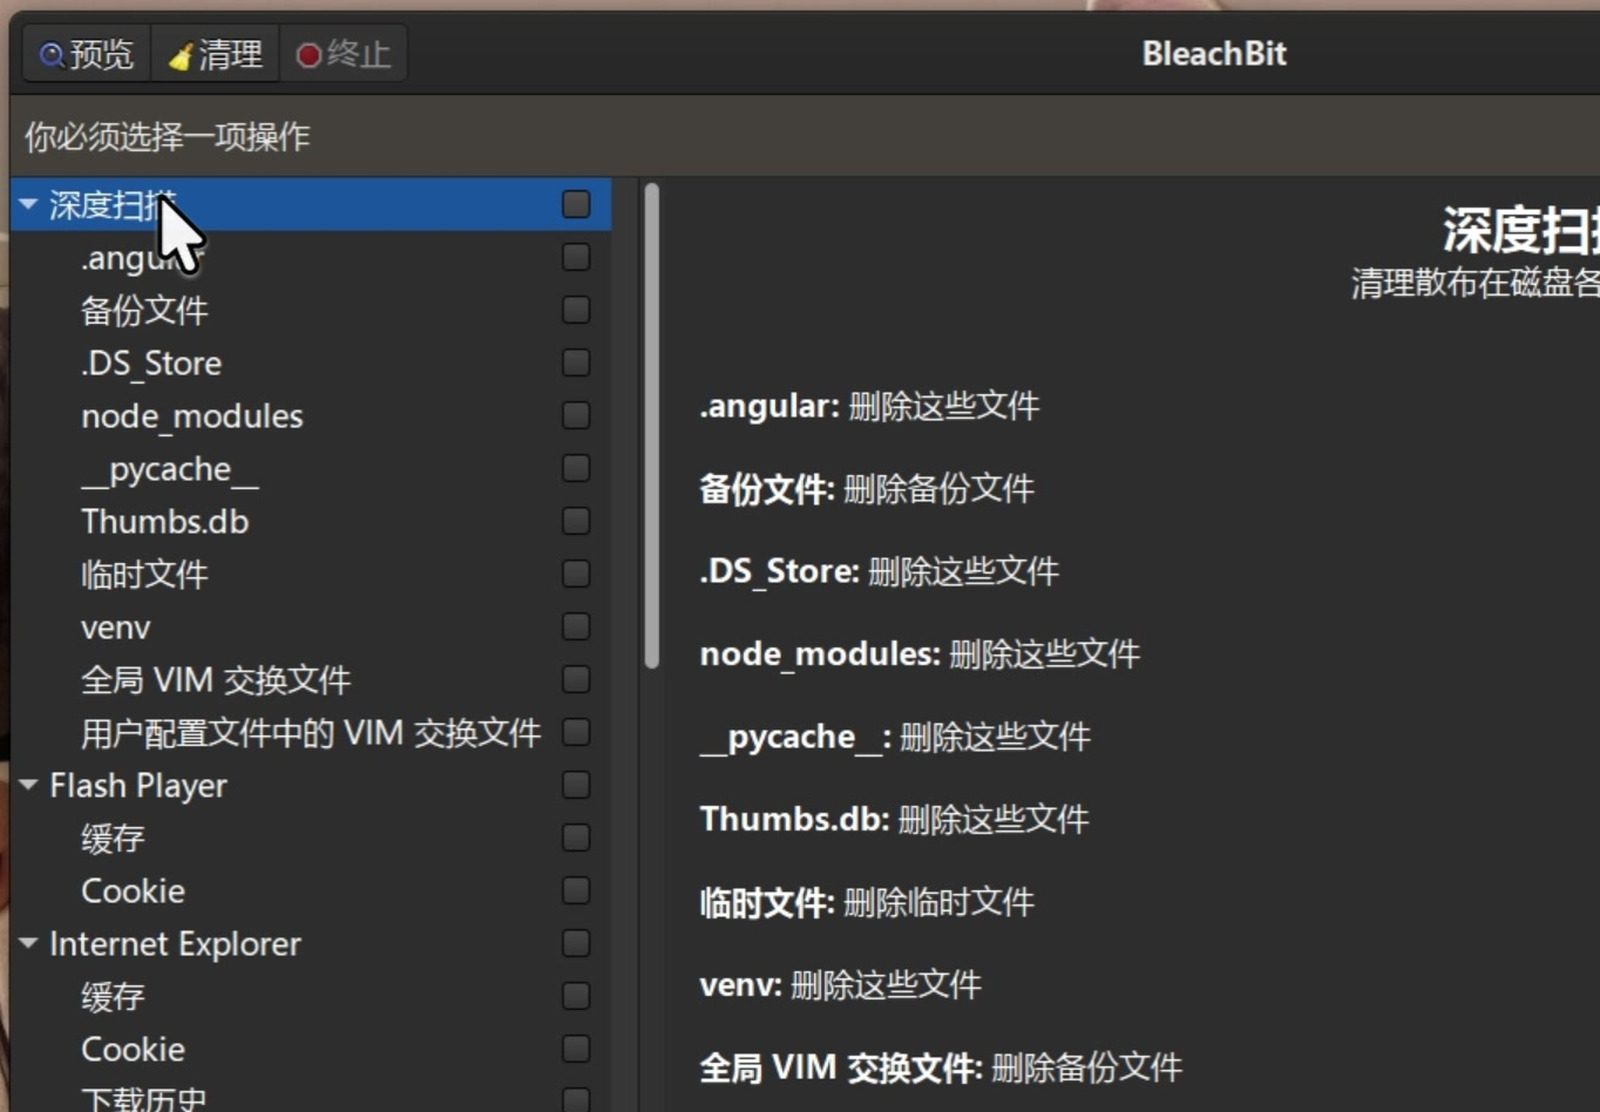Enable the 临时文件 checkbox

tap(576, 574)
